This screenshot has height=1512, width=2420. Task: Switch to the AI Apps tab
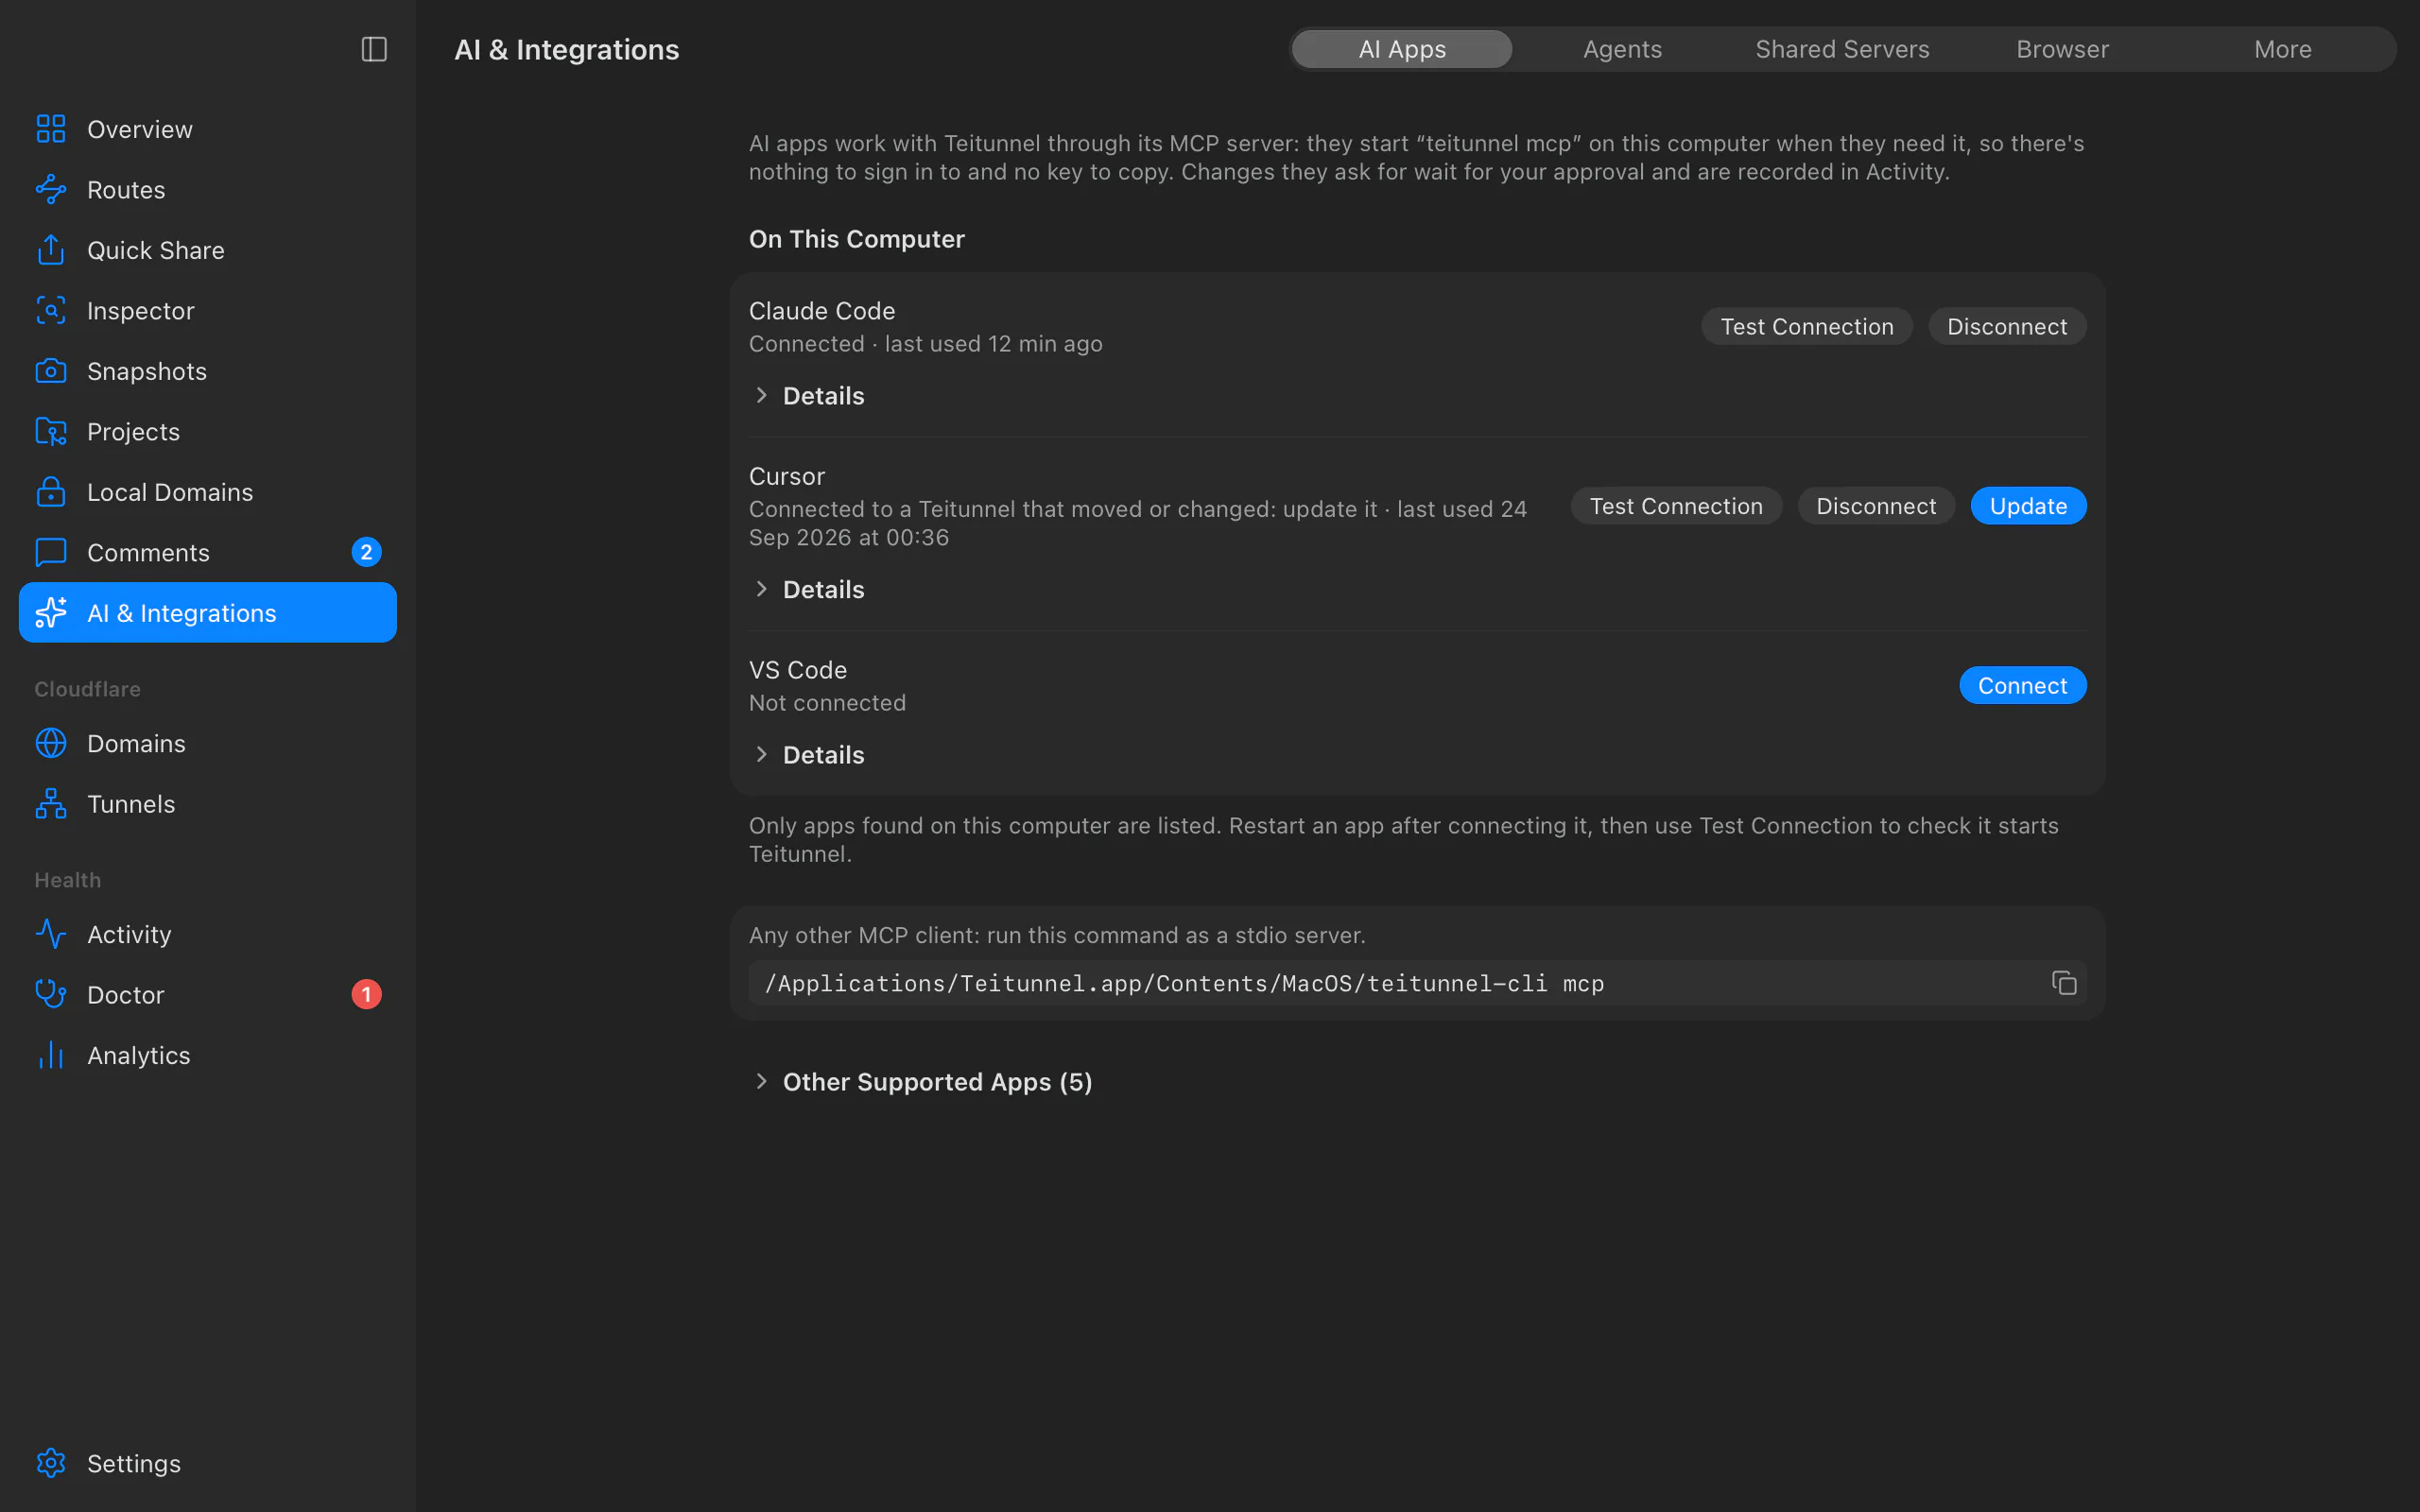pos(1402,49)
